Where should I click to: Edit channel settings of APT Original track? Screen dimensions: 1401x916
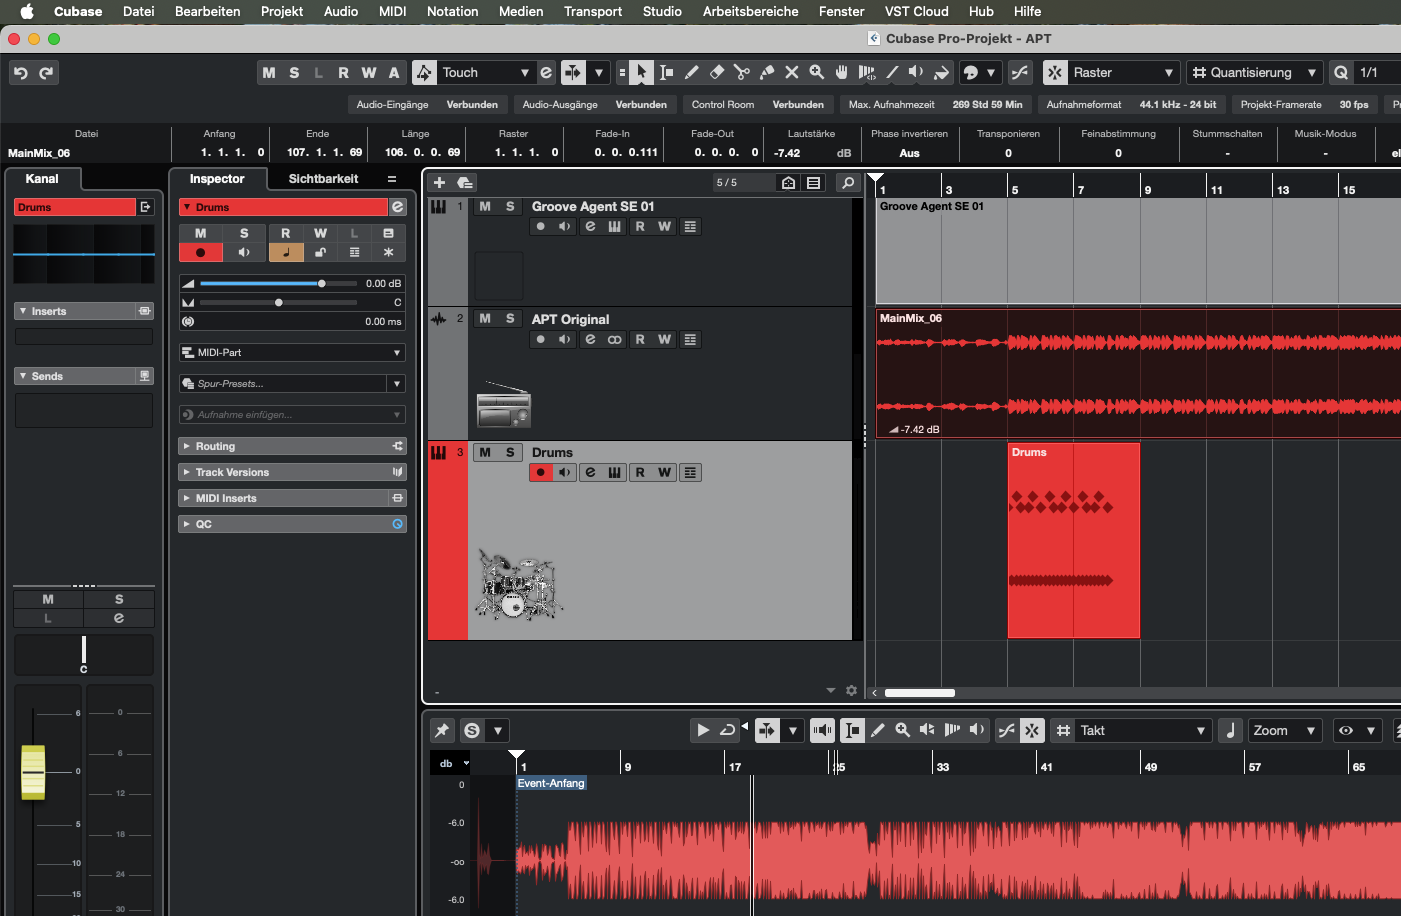(x=590, y=339)
